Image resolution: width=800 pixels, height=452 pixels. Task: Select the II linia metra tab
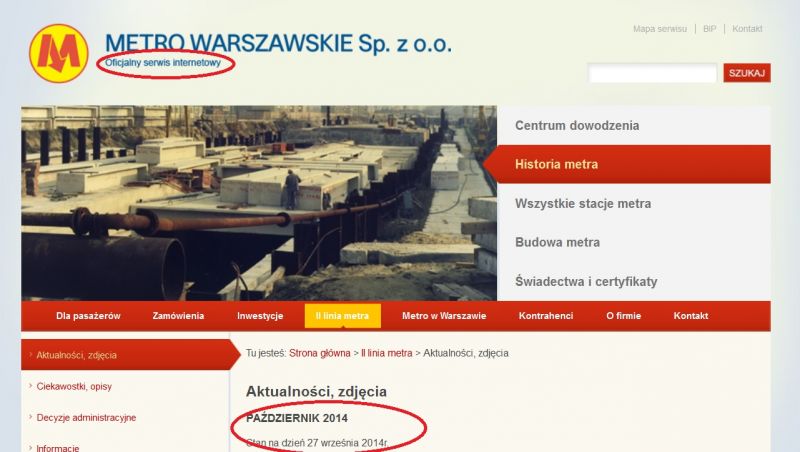pyautogui.click(x=342, y=316)
